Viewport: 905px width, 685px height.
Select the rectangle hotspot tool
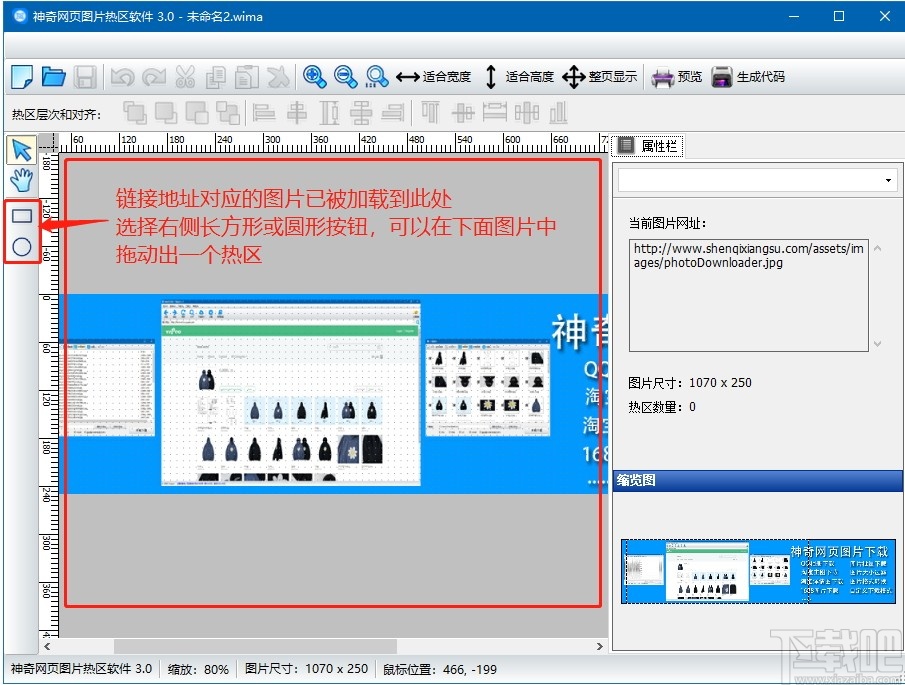tap(21, 215)
